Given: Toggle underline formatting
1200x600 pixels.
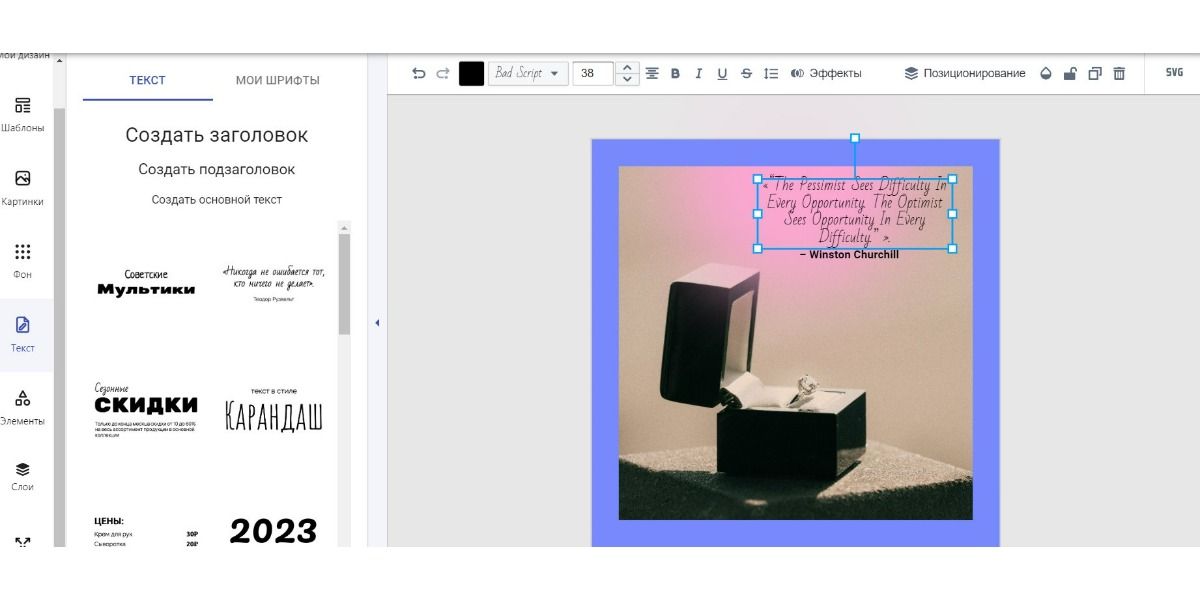Looking at the screenshot, I should click(x=722, y=73).
